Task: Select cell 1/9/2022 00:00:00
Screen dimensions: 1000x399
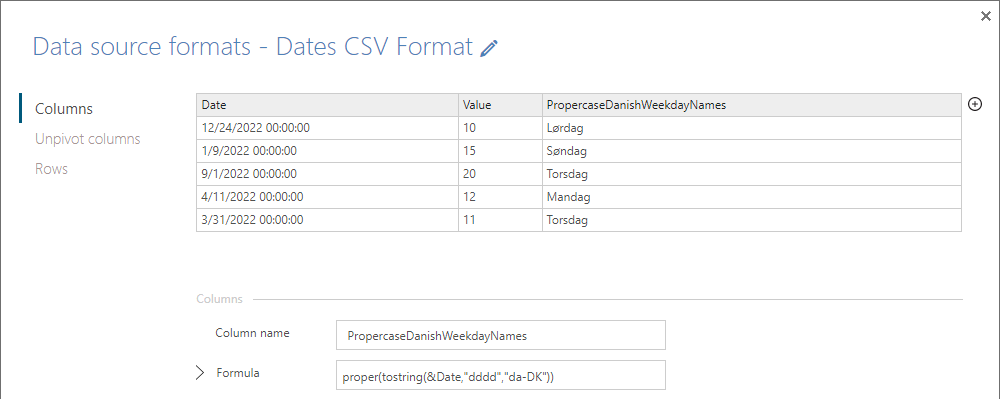Action: (x=327, y=151)
